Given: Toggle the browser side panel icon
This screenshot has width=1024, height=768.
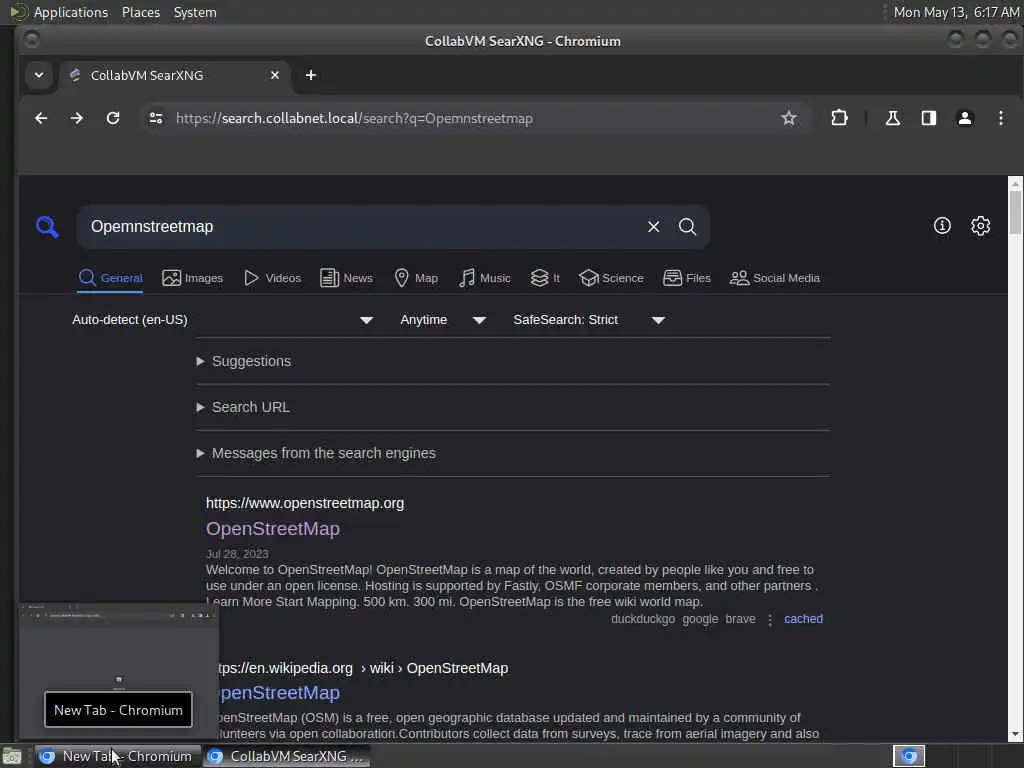Looking at the screenshot, I should (x=929, y=118).
